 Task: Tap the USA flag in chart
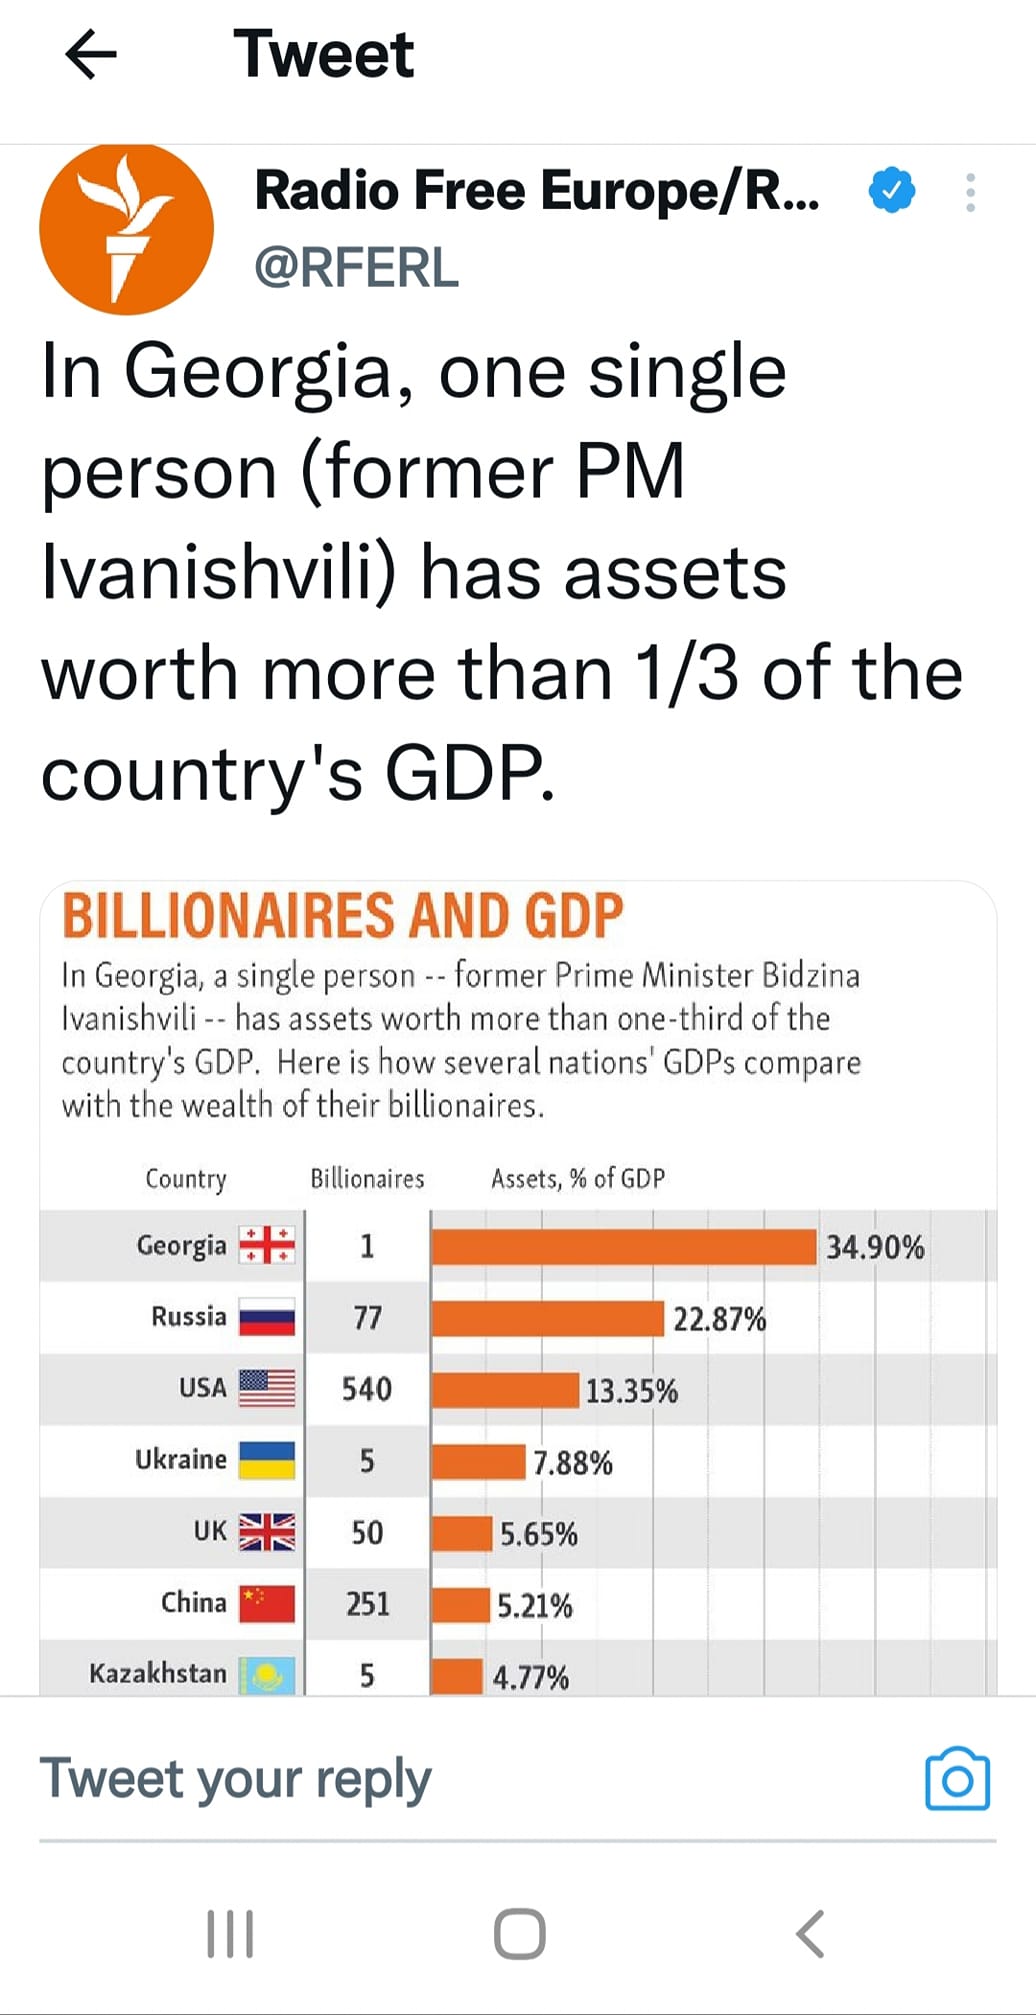(x=267, y=1388)
